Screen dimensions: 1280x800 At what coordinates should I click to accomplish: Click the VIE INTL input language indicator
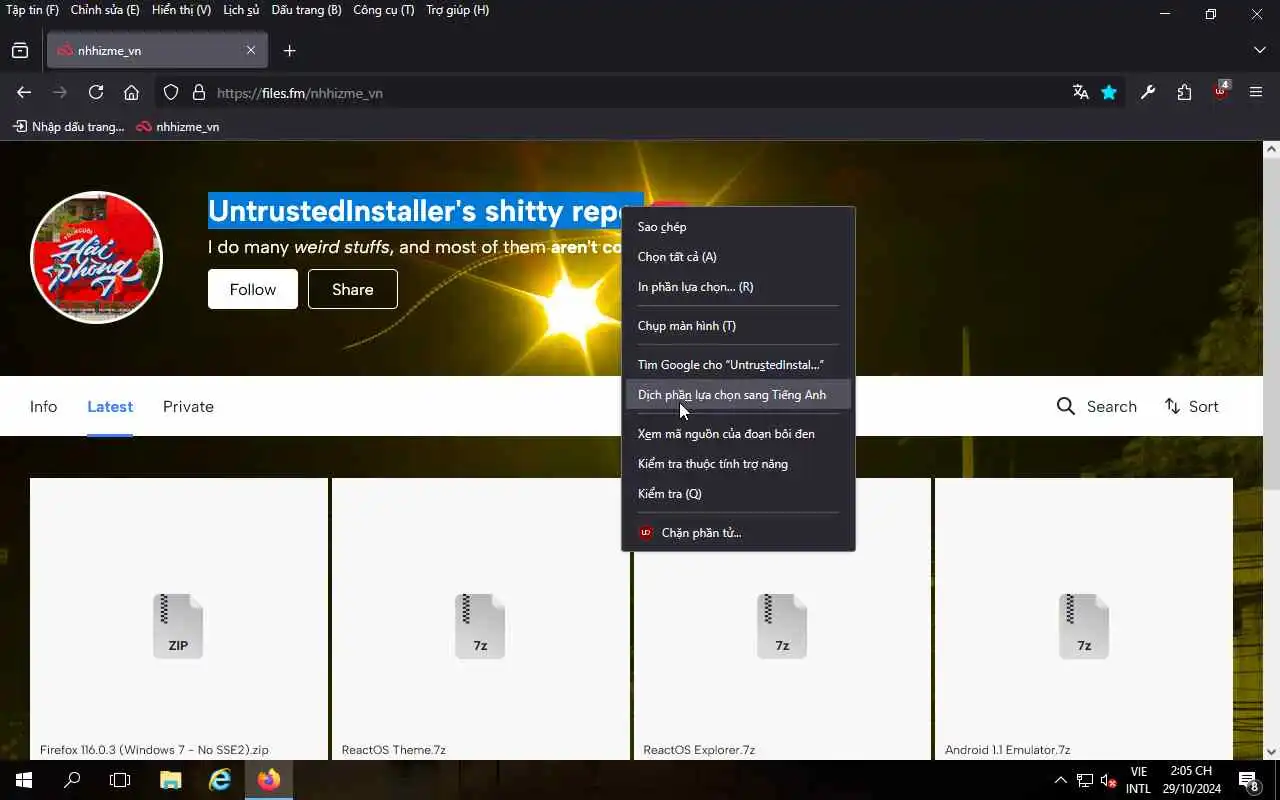point(1138,780)
